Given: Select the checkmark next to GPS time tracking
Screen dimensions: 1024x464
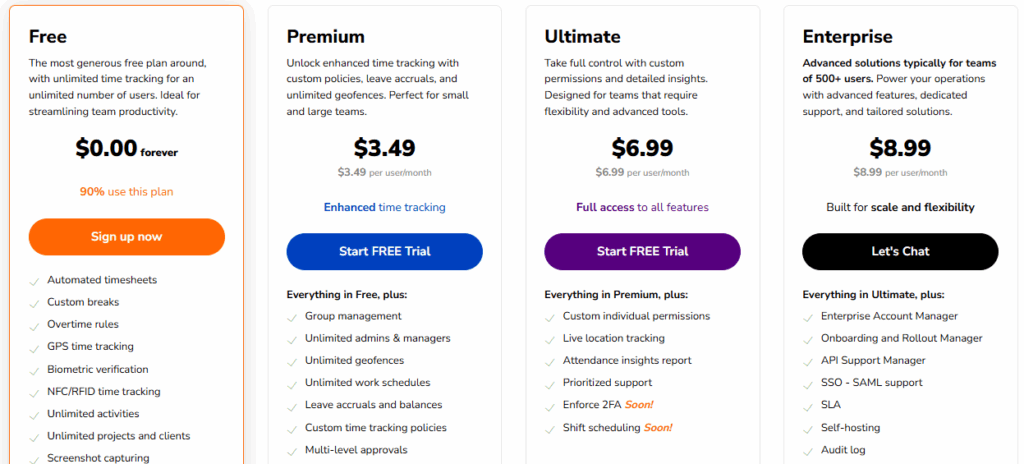Looking at the screenshot, I should [x=35, y=347].
